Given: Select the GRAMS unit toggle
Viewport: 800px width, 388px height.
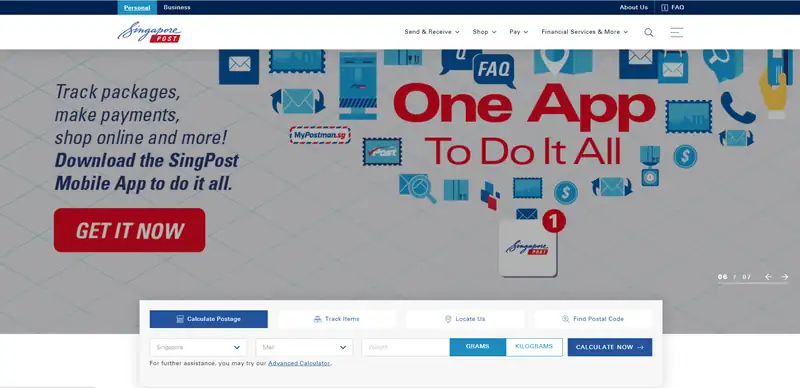Looking at the screenshot, I should coord(478,347).
